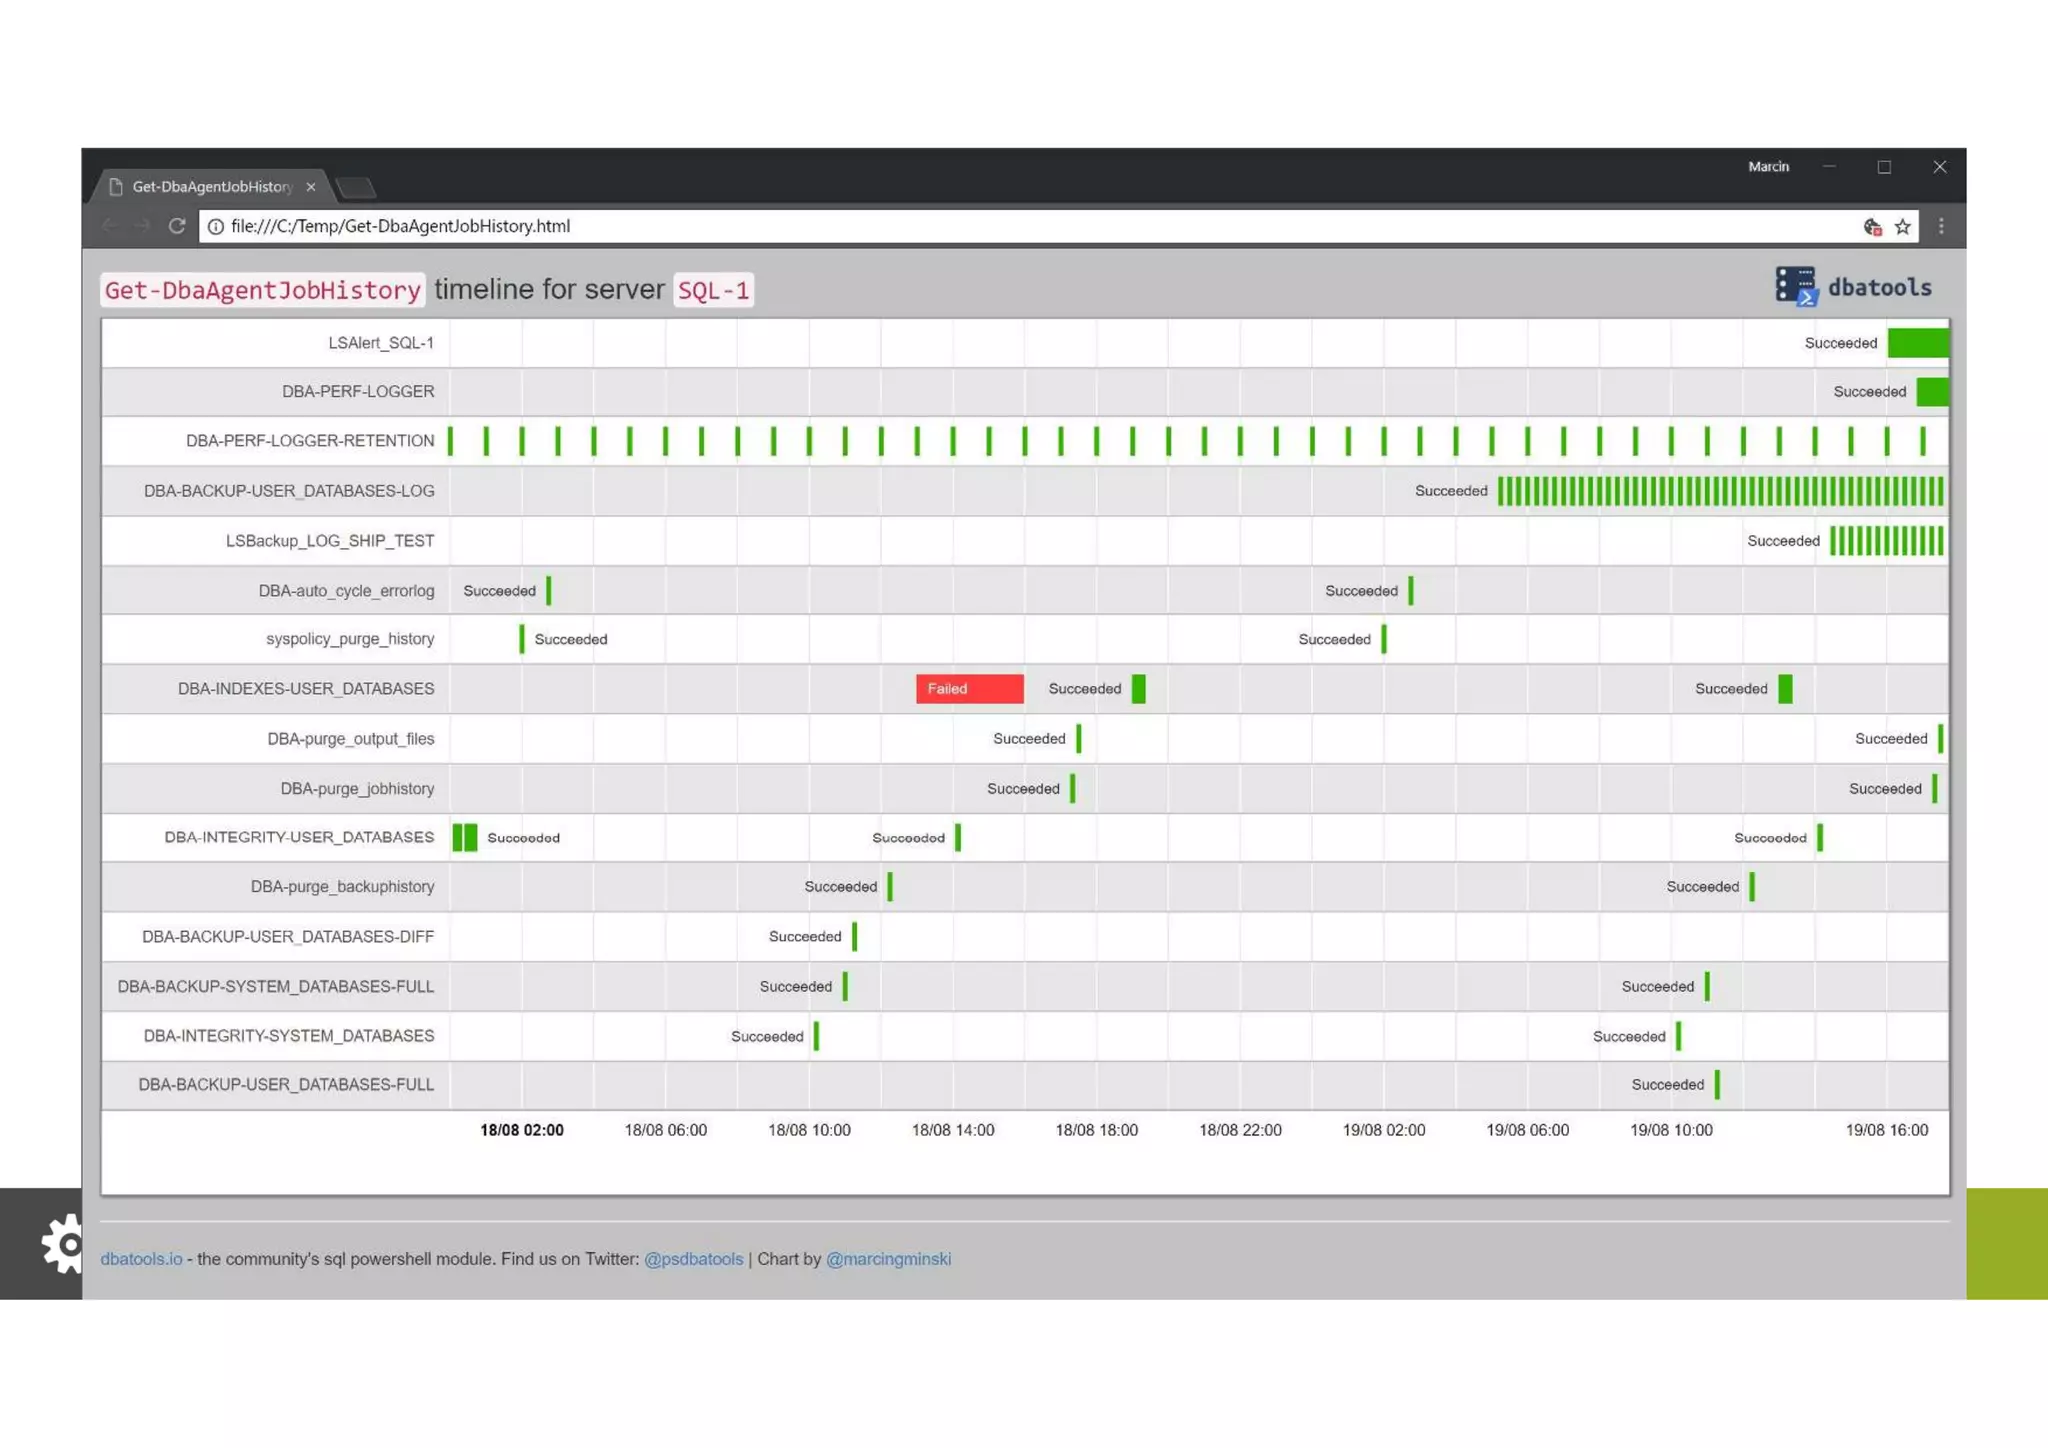Image resolution: width=2048 pixels, height=1448 pixels.
Task: Click the red Failed bar for DBA-INDEXES-USER_DATABASES
Action: point(969,689)
